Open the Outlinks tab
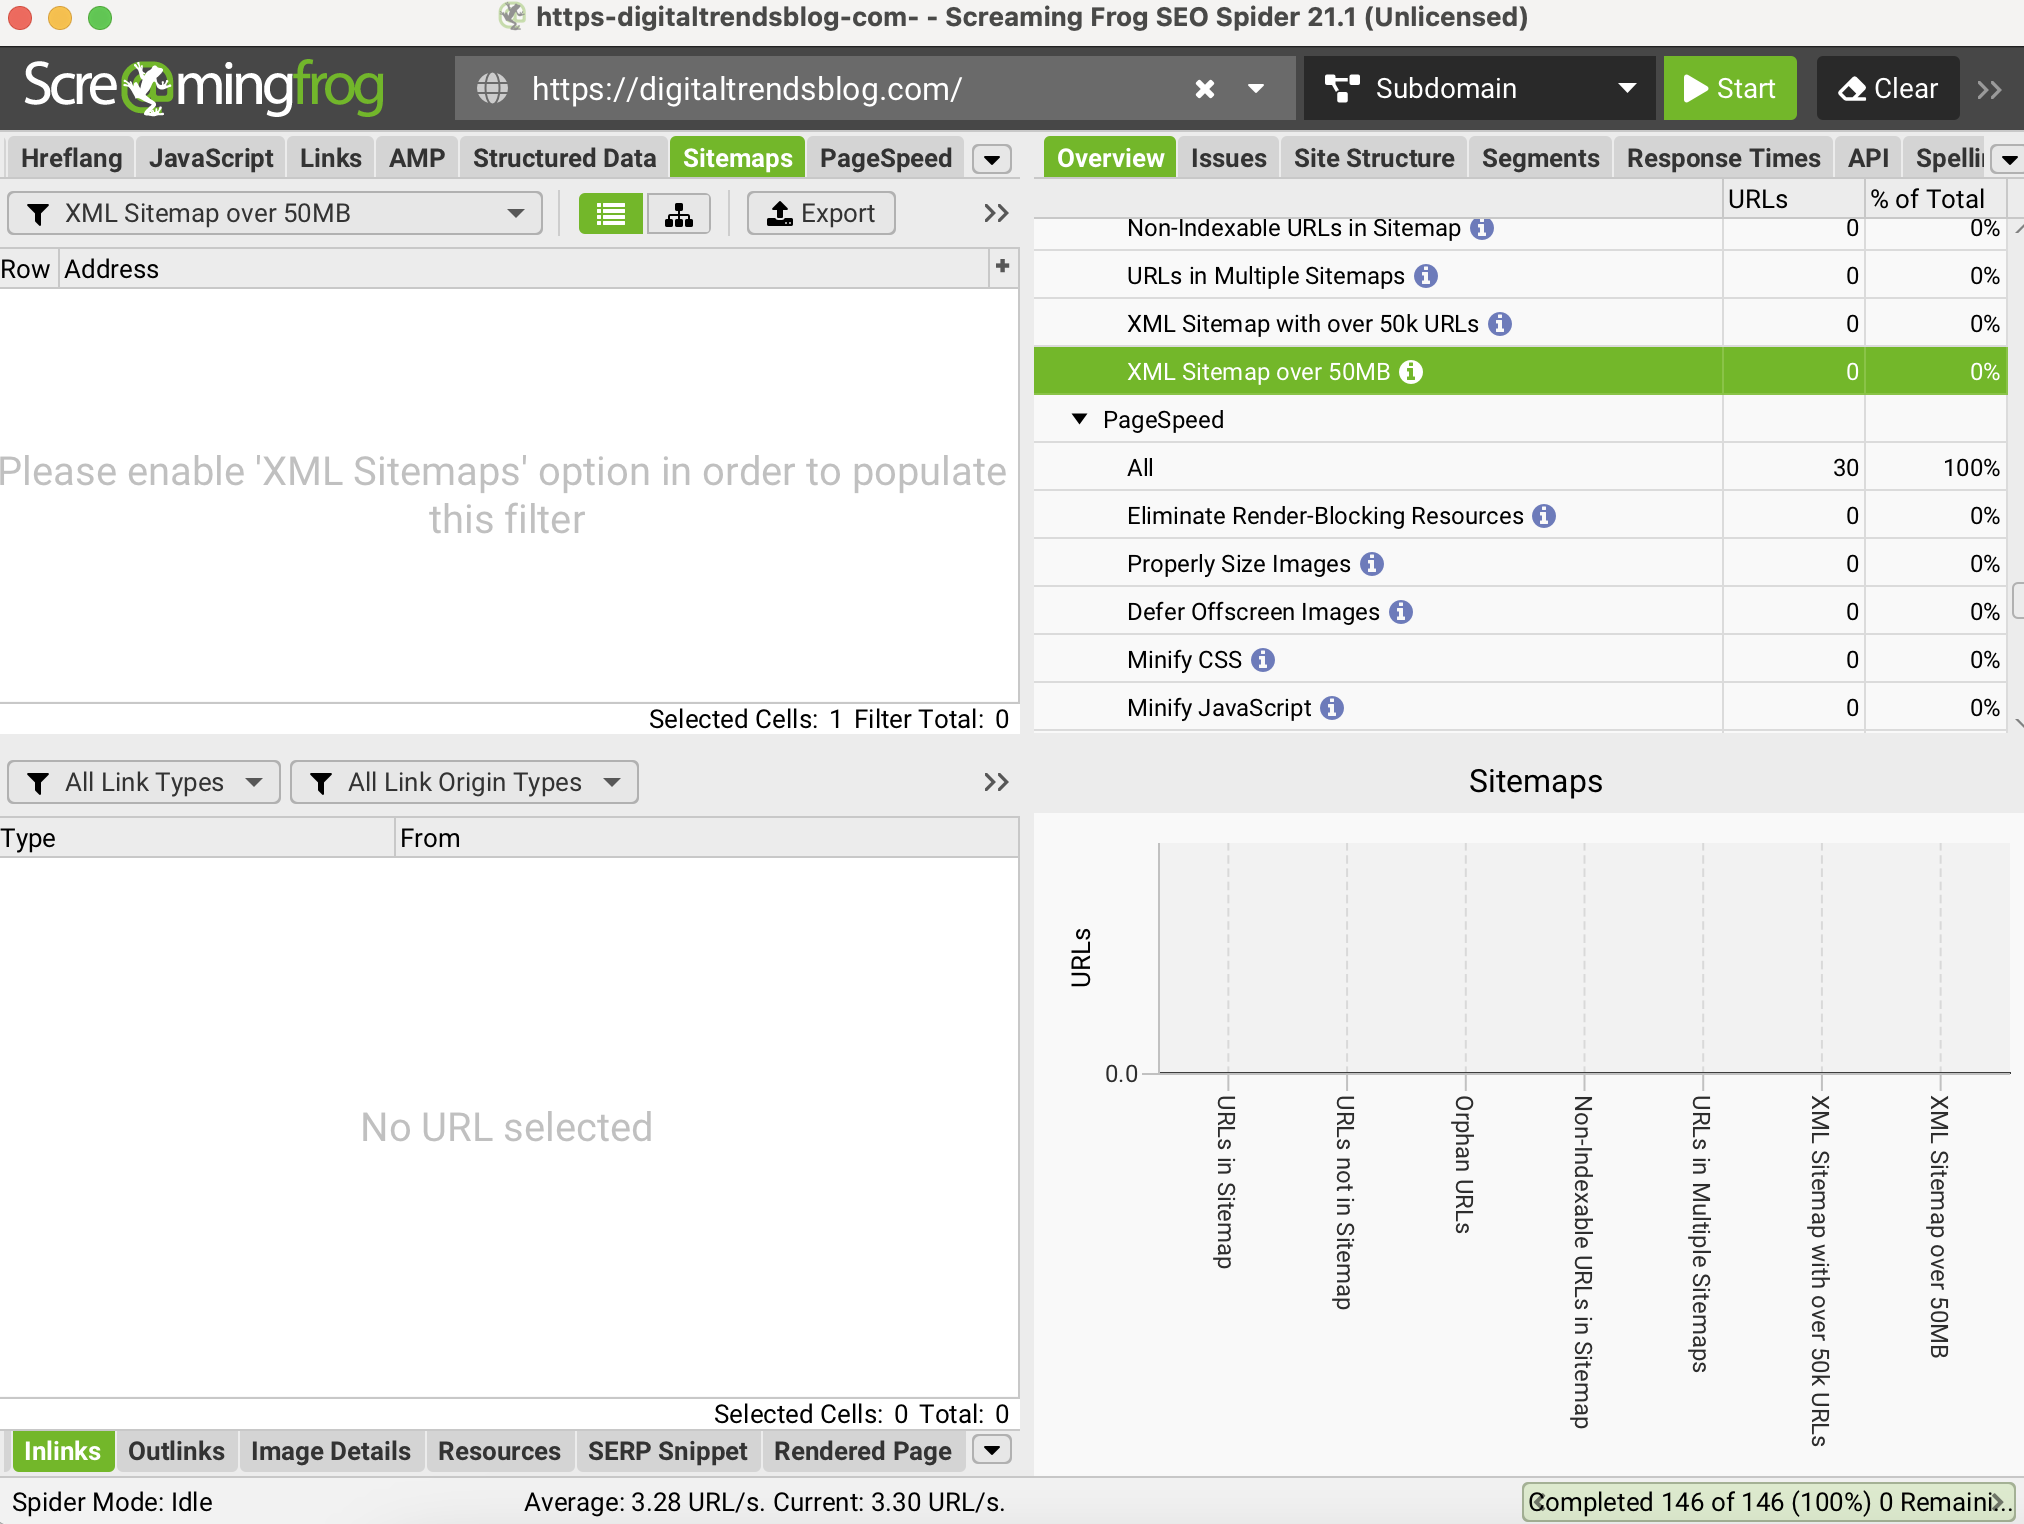 point(176,1450)
